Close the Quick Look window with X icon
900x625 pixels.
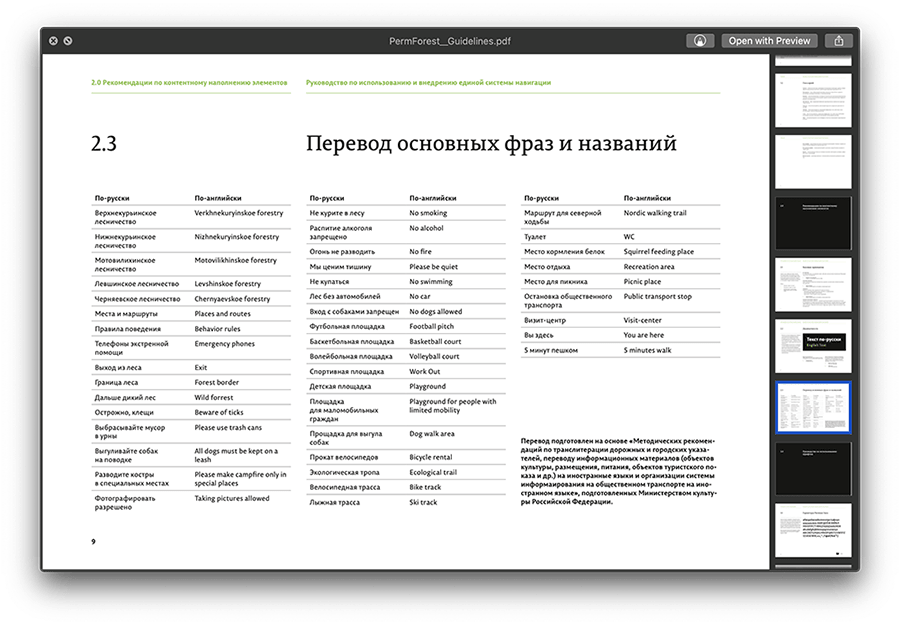pos(53,41)
